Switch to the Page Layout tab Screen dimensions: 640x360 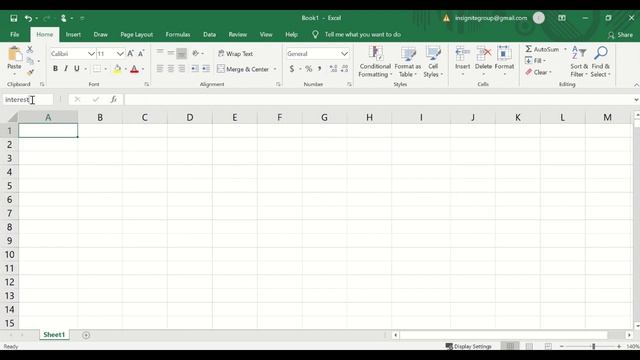coord(136,35)
